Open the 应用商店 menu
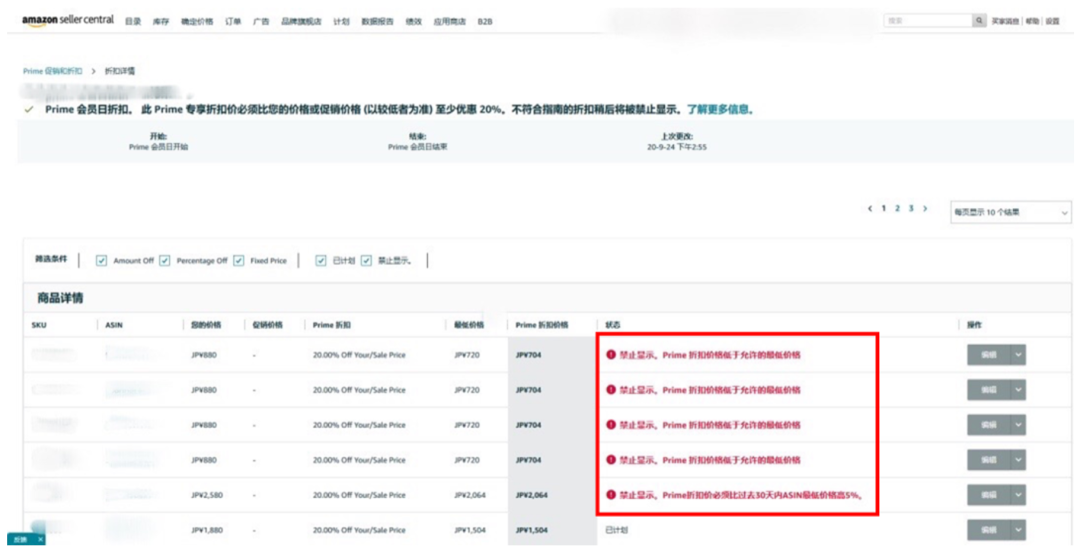The height and width of the screenshot is (556, 1080). [450, 21]
